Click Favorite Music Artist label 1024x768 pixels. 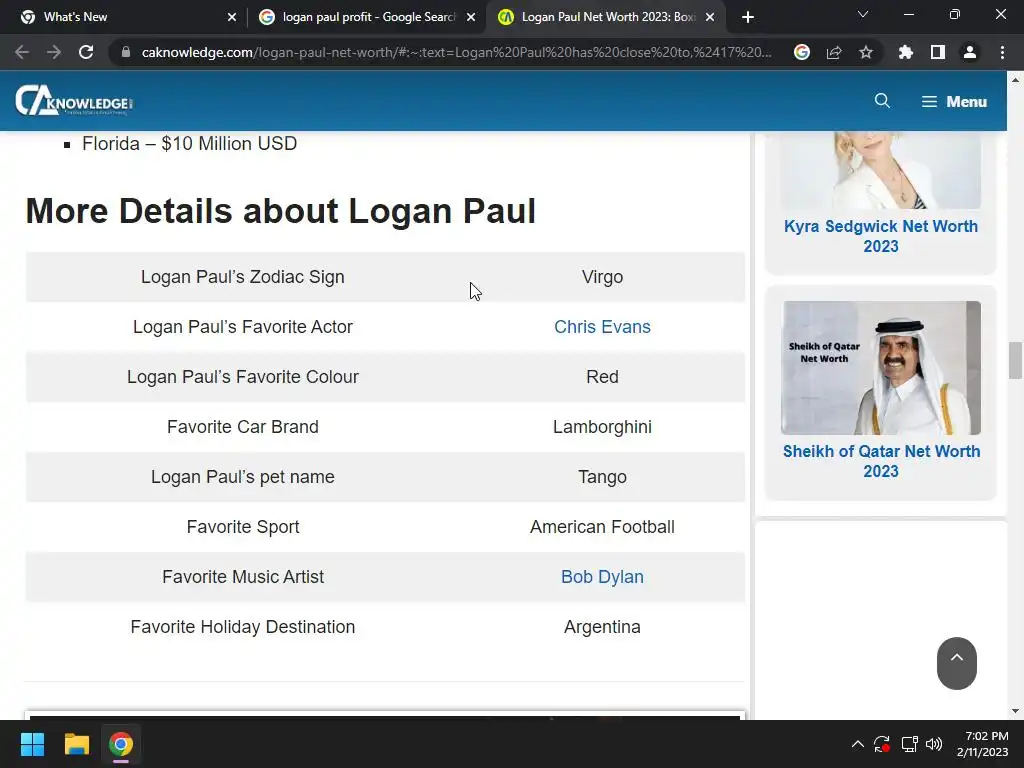coord(243,577)
